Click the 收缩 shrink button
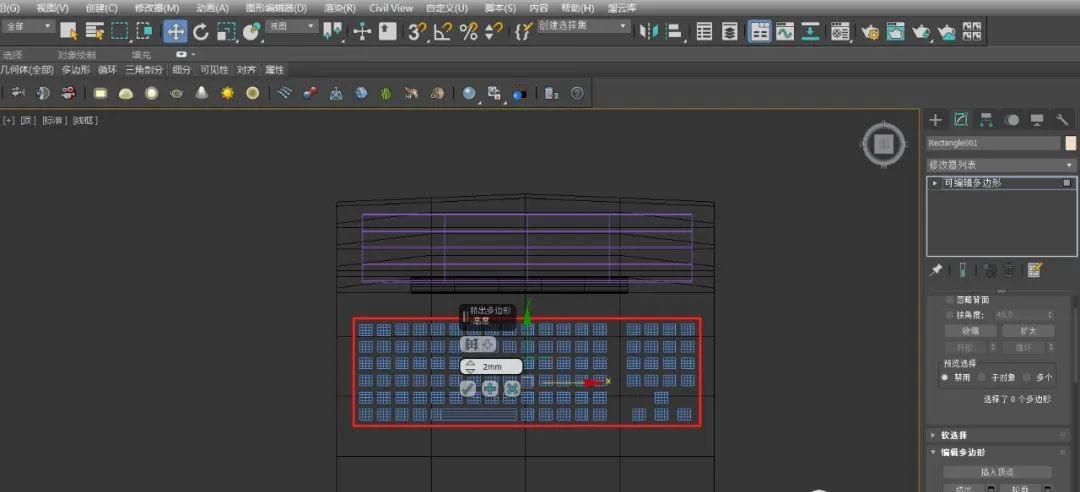1080x492 pixels. point(970,331)
